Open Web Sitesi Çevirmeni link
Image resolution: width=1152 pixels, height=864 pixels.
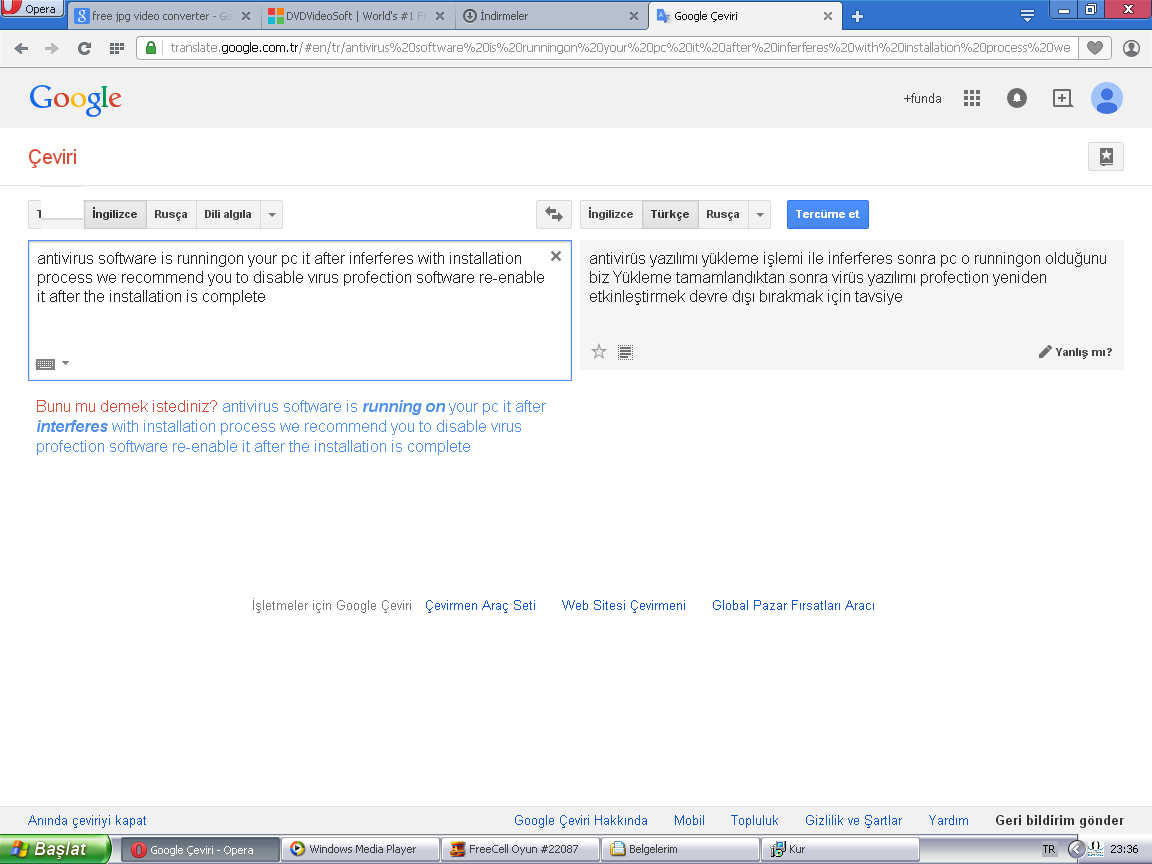coord(624,605)
